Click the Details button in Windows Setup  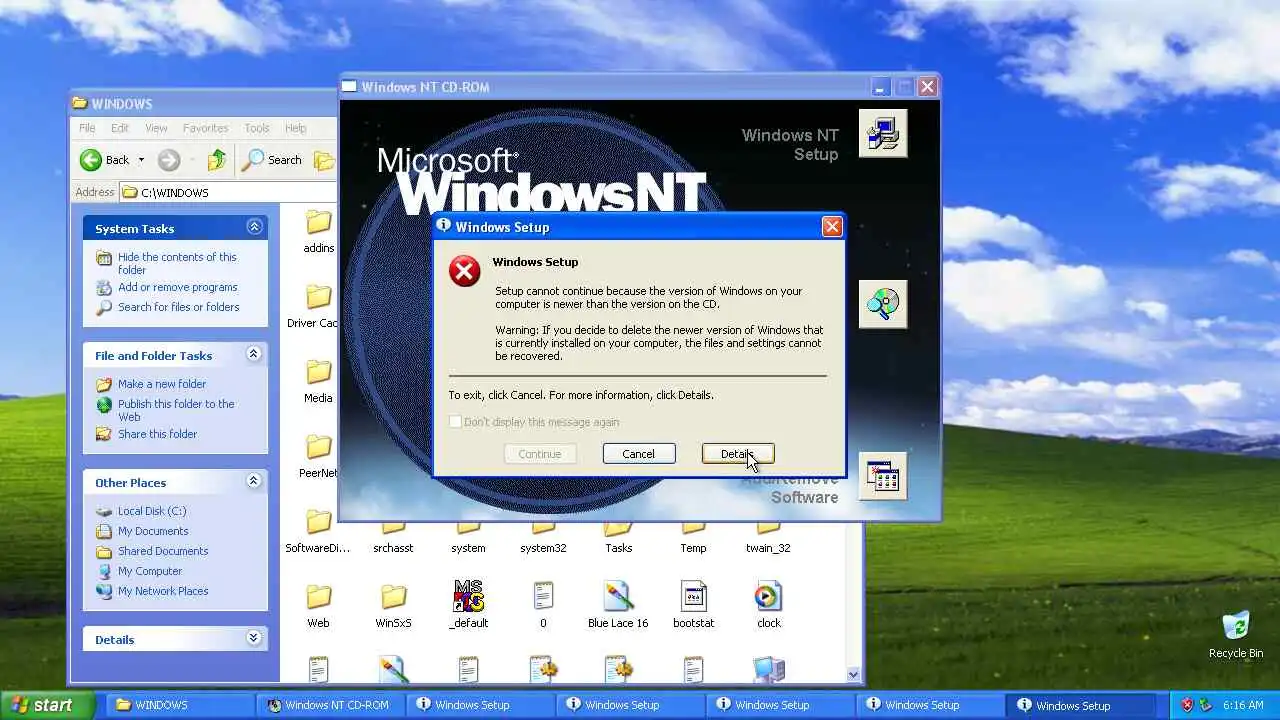(738, 454)
